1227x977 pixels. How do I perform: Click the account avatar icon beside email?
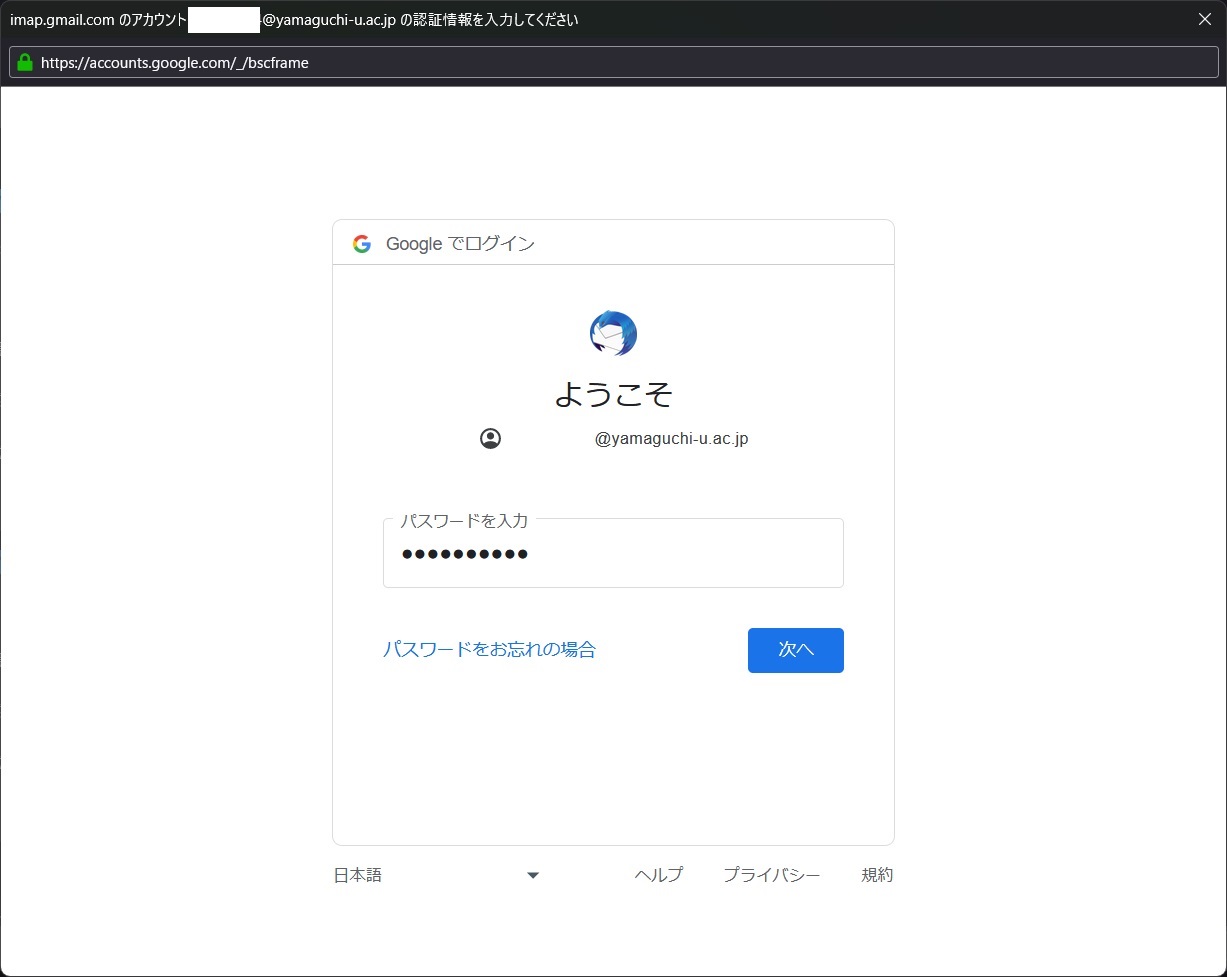pos(490,438)
